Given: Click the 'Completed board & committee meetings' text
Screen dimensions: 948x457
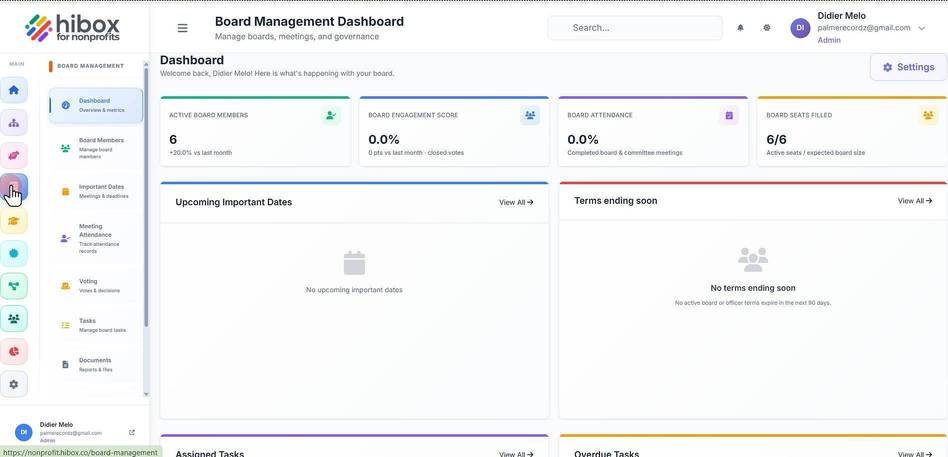Looking at the screenshot, I should pos(625,153).
